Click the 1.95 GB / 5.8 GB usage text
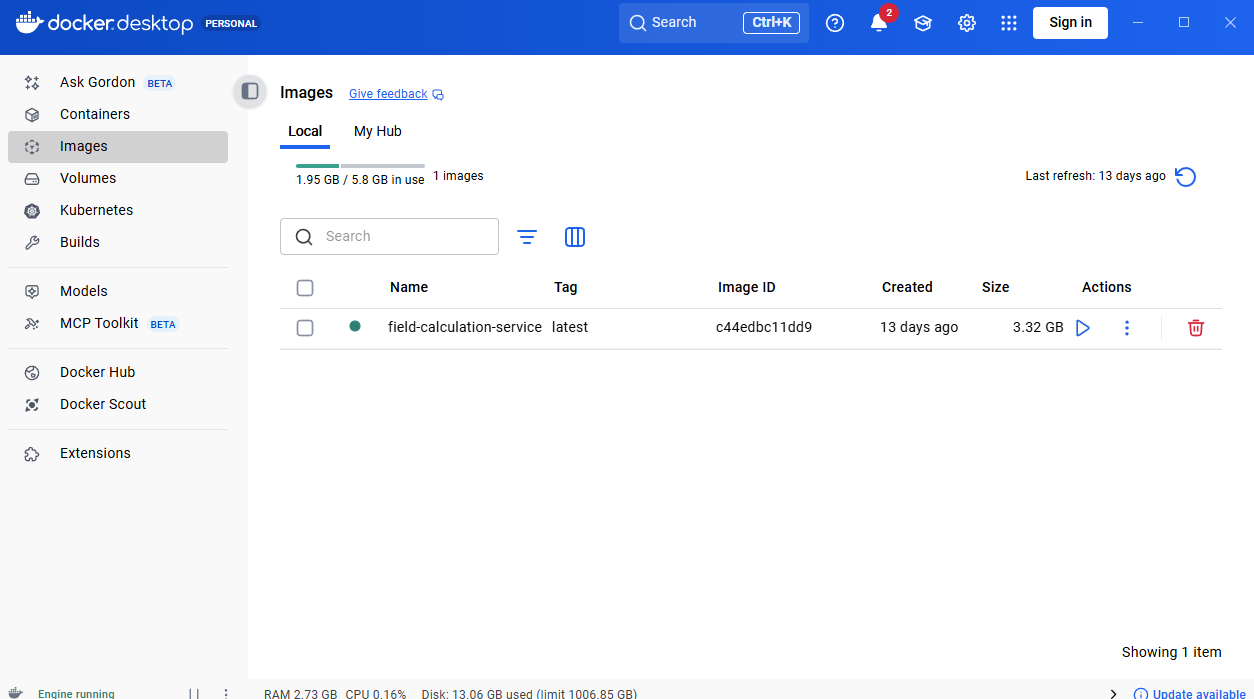1254x699 pixels. [360, 180]
